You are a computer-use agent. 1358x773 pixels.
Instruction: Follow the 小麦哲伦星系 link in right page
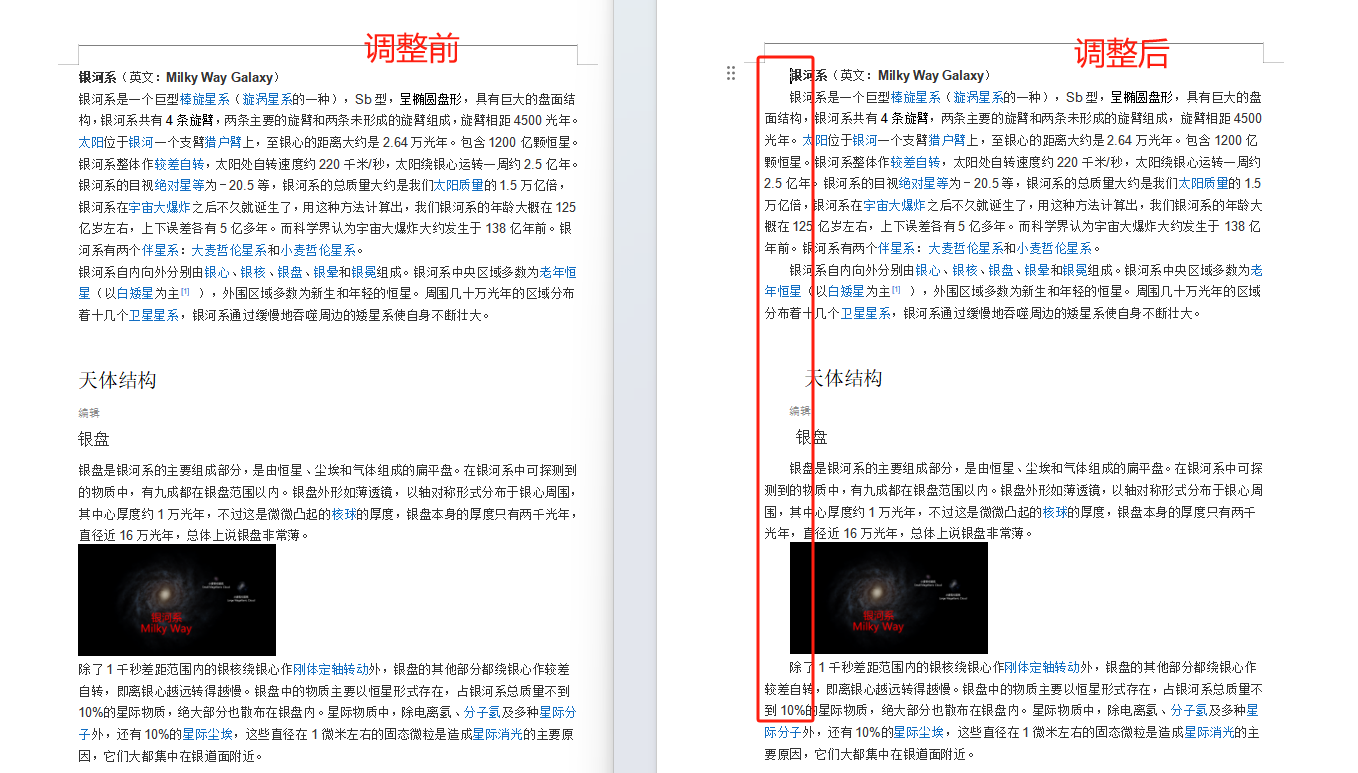tap(1055, 248)
